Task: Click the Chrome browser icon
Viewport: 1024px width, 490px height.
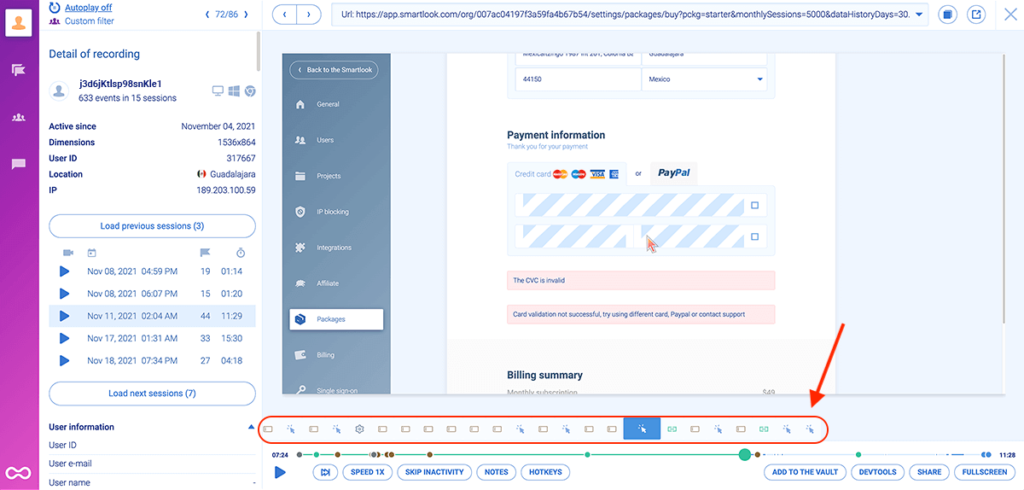Action: point(250,91)
